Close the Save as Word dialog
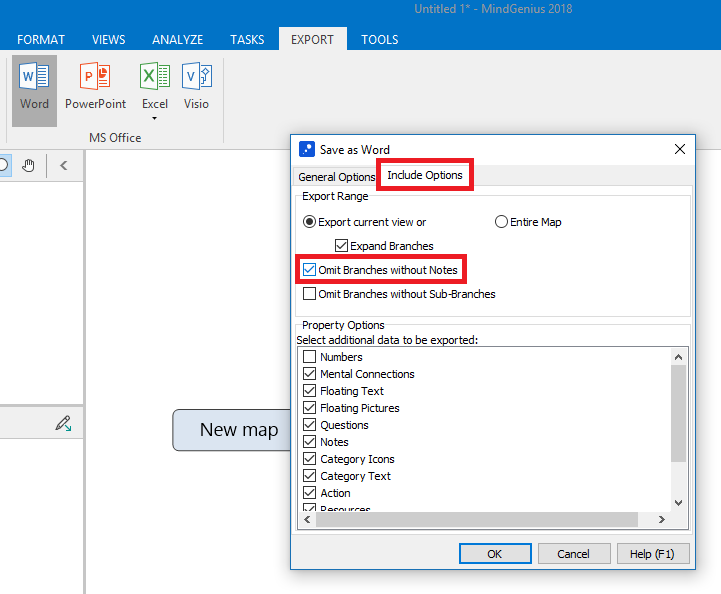721x594 pixels. (x=680, y=149)
